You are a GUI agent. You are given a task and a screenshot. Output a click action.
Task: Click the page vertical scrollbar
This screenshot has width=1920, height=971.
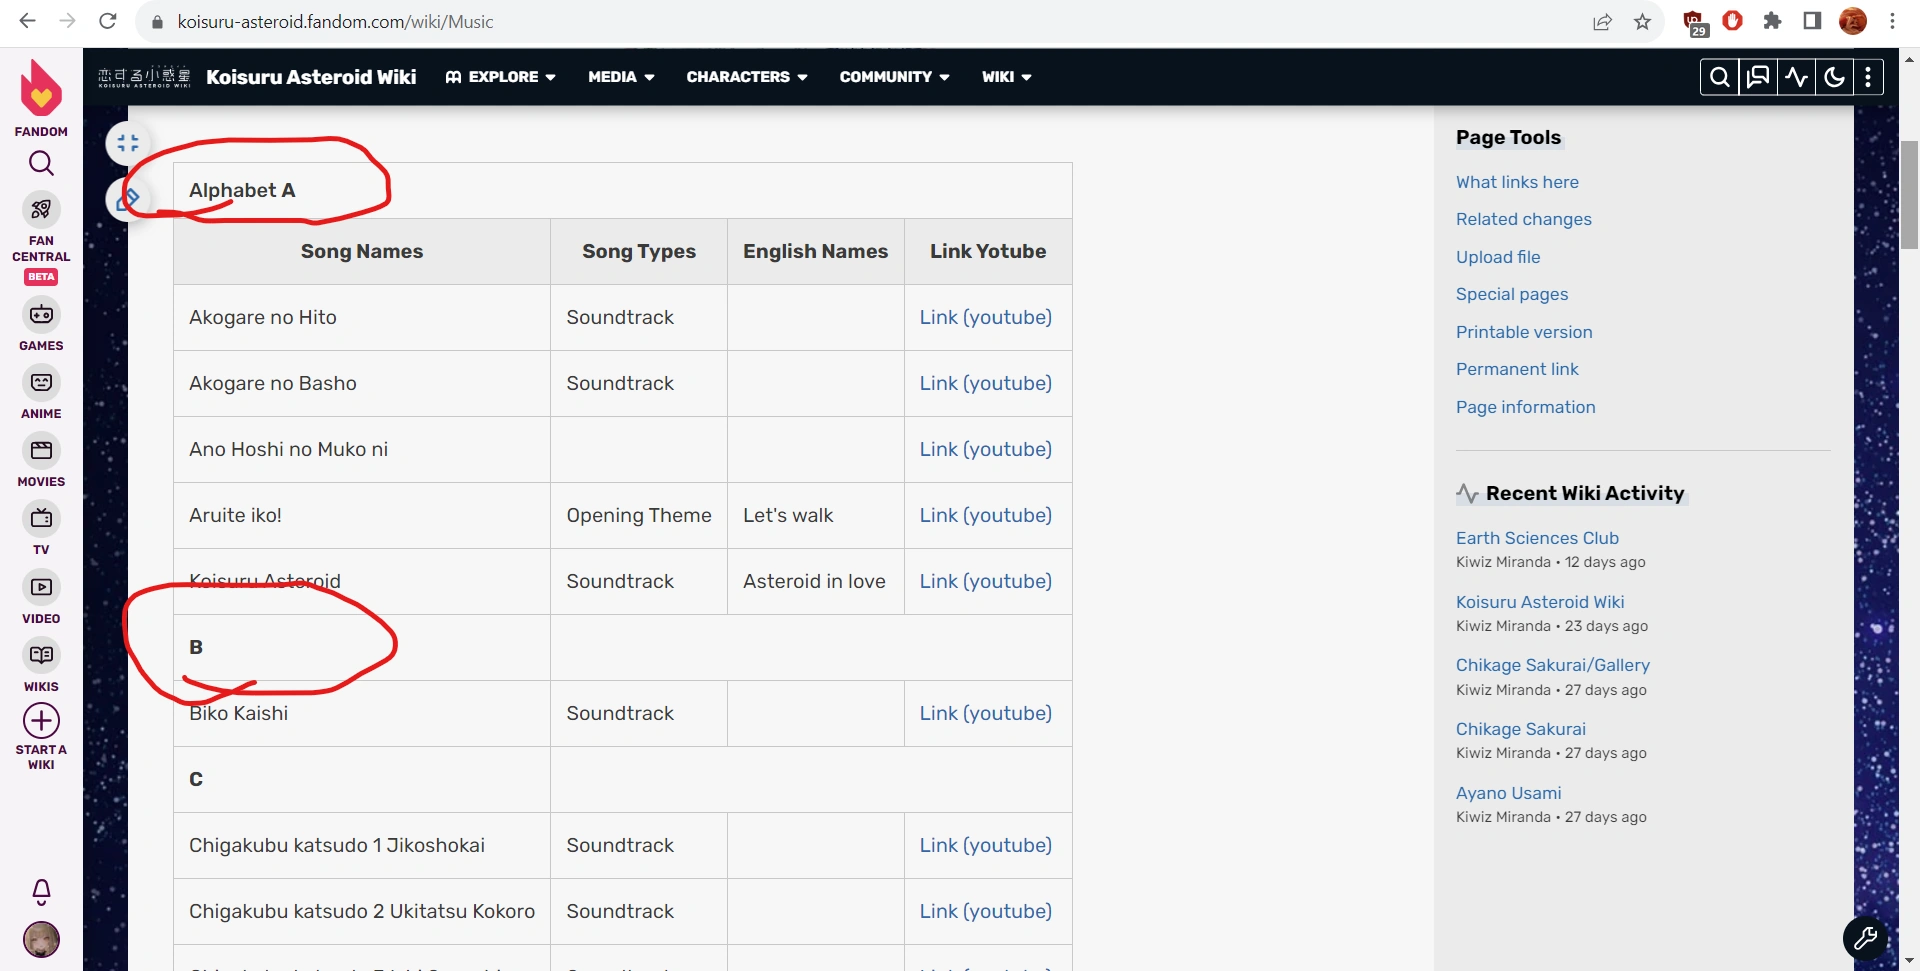coord(1909,195)
